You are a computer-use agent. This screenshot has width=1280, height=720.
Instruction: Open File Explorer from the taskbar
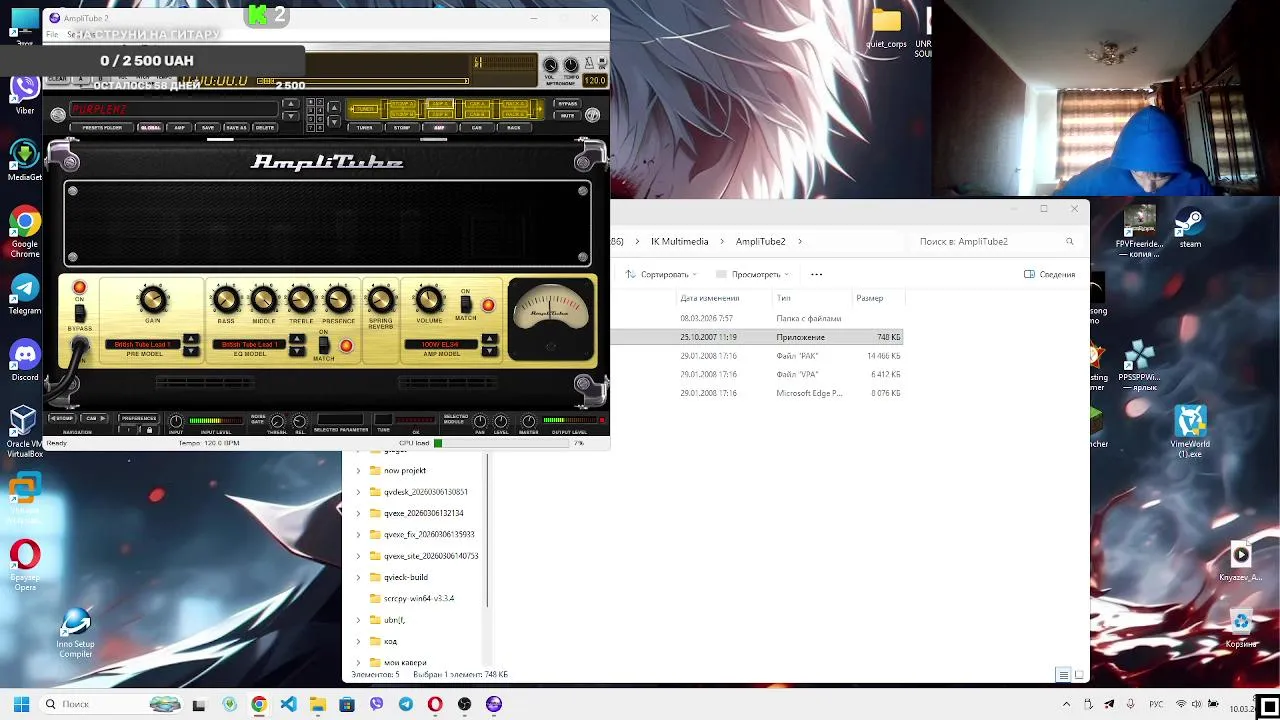point(317,704)
